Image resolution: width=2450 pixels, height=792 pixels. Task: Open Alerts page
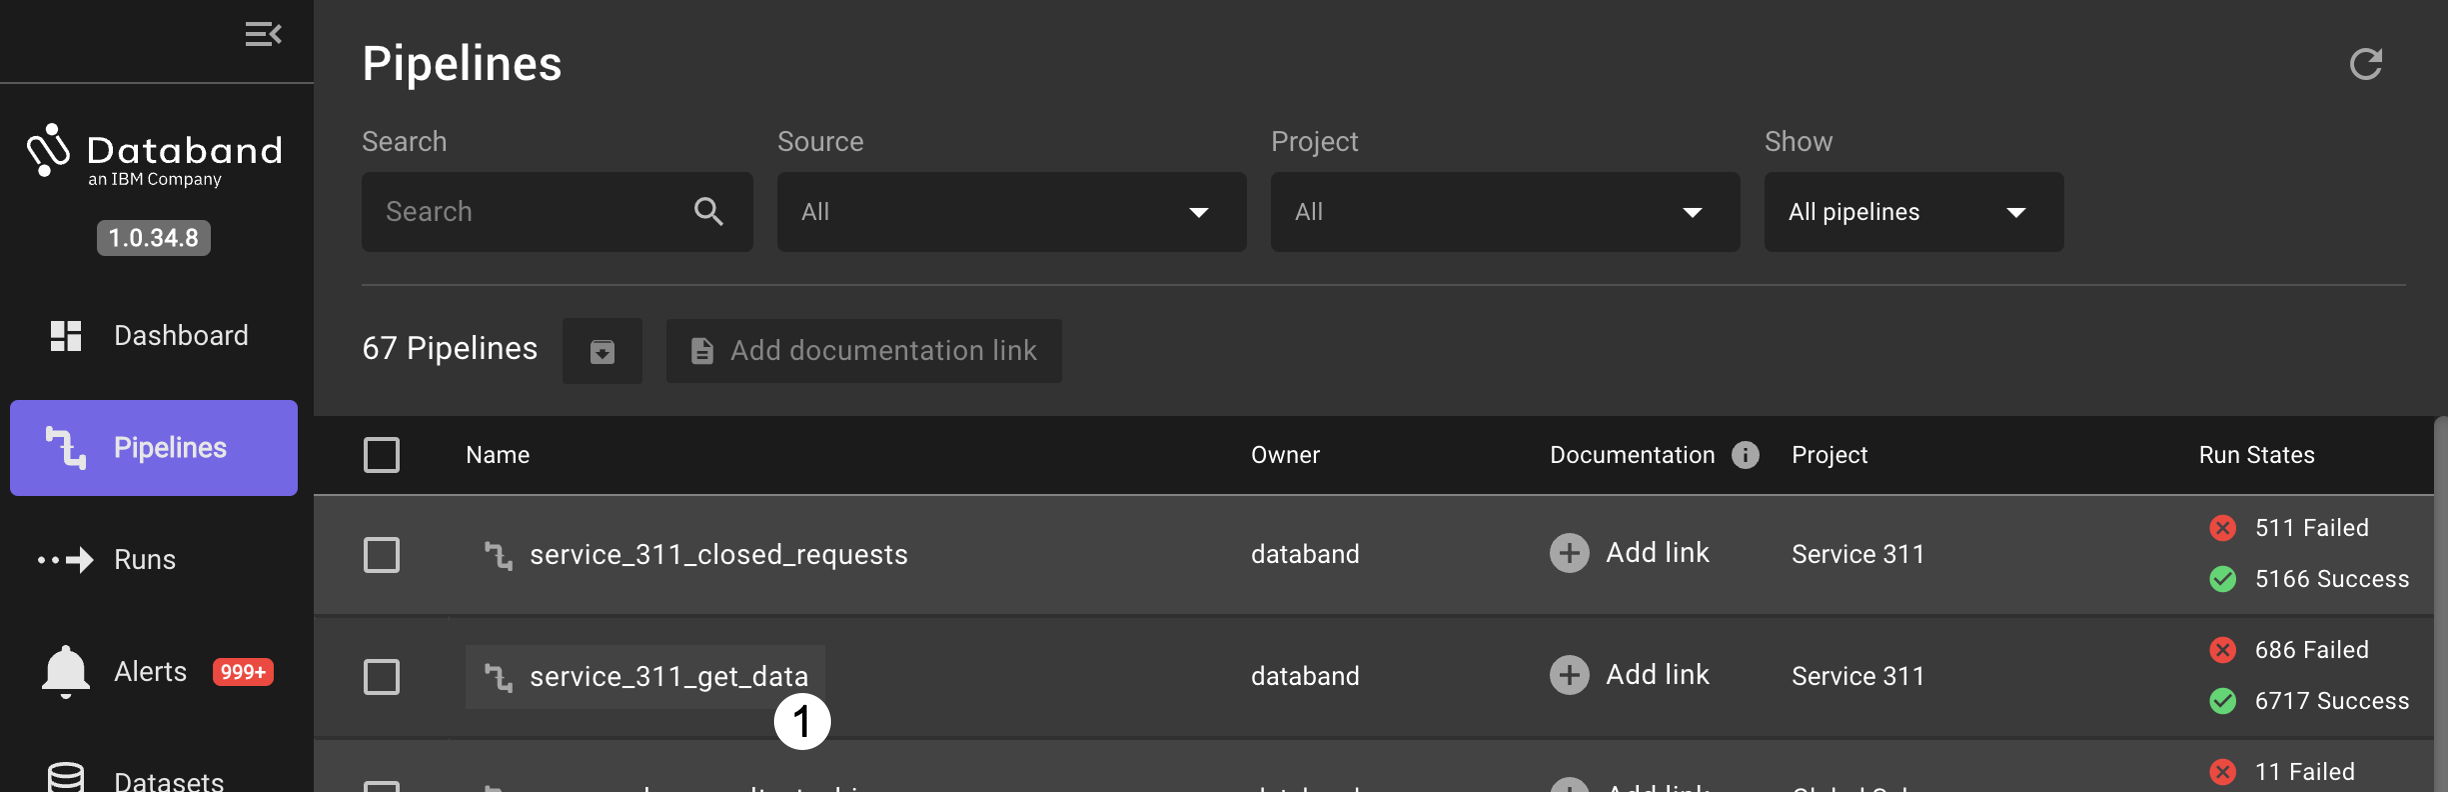click(154, 672)
